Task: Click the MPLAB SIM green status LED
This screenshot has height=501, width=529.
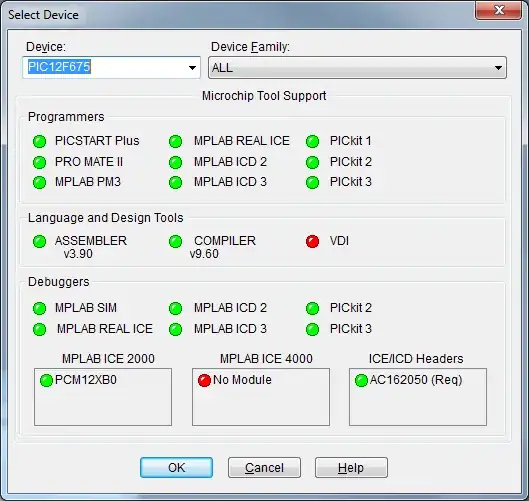Action: click(39, 308)
